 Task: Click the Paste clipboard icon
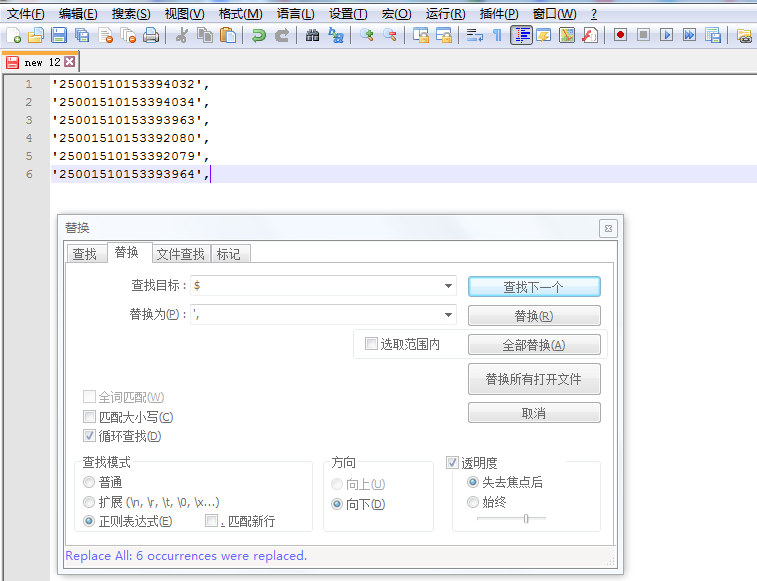click(x=228, y=35)
